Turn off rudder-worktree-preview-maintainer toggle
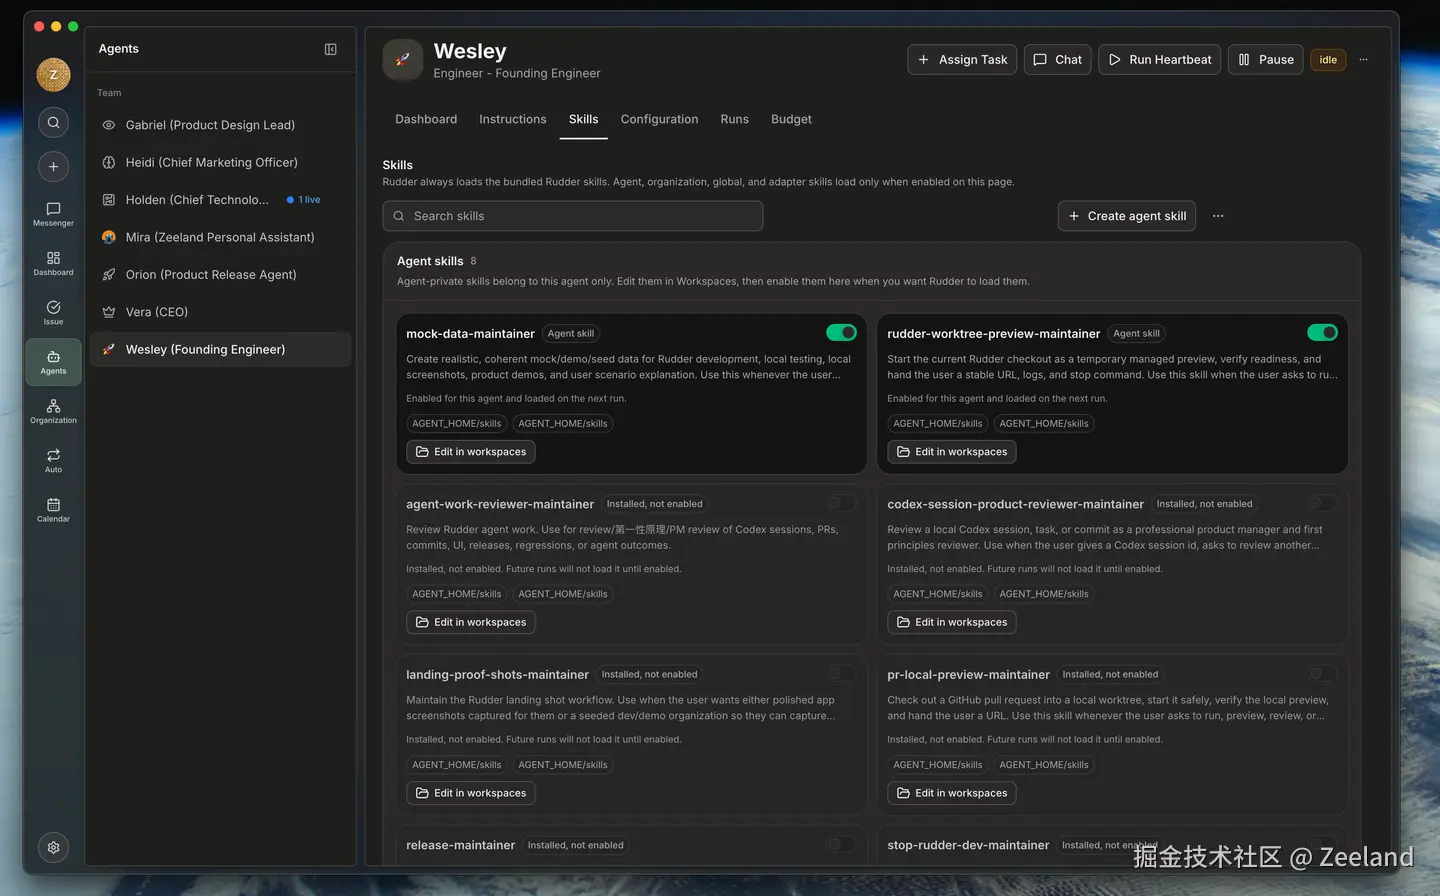 pyautogui.click(x=1322, y=332)
